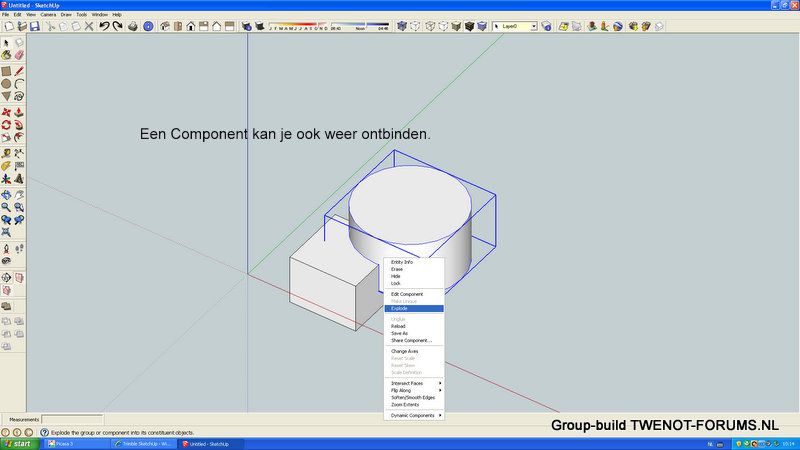
Task: Choose Share Component... in context menu
Action: pos(414,340)
